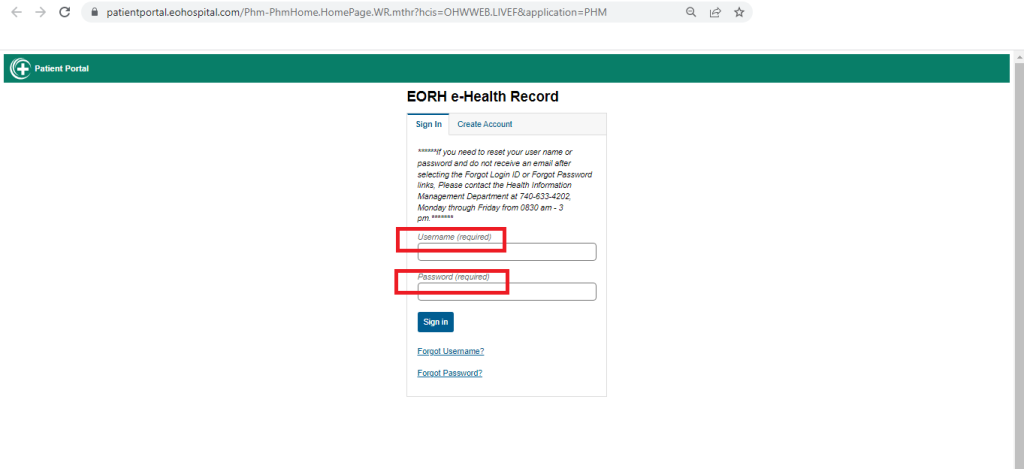The height and width of the screenshot is (469, 1024).
Task: View site info via the padlock icon
Action: click(x=94, y=12)
